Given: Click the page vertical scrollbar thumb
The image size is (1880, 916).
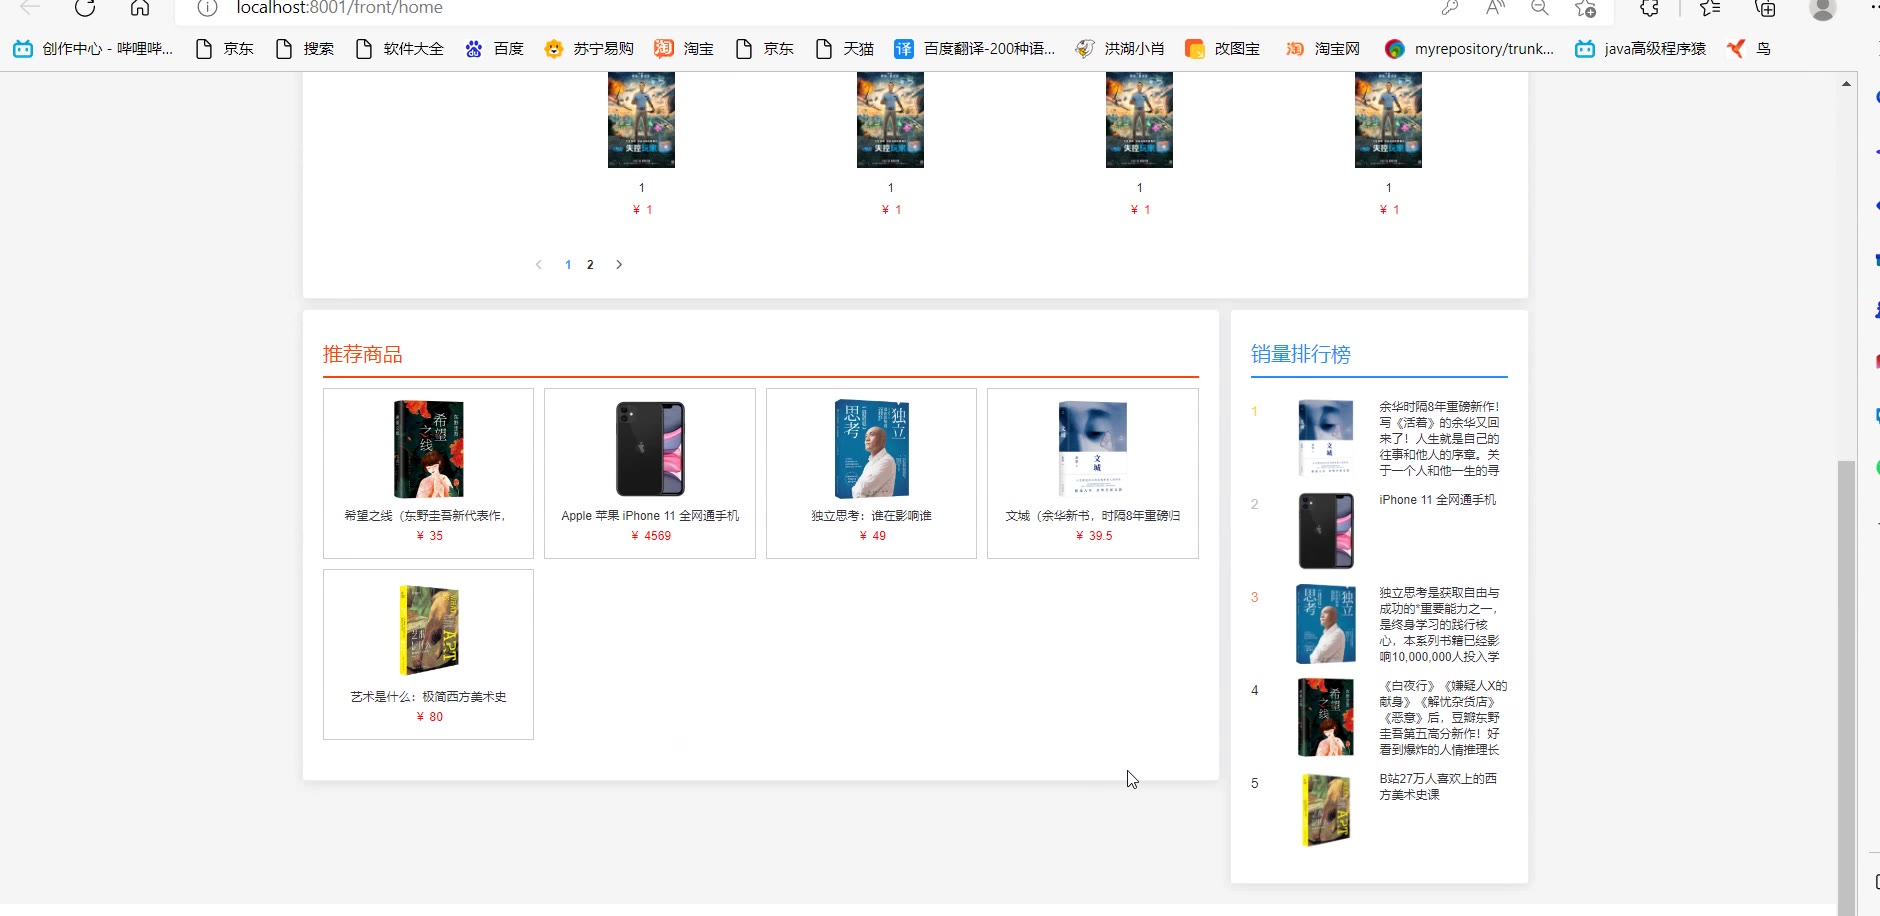Looking at the screenshot, I should [1846, 688].
